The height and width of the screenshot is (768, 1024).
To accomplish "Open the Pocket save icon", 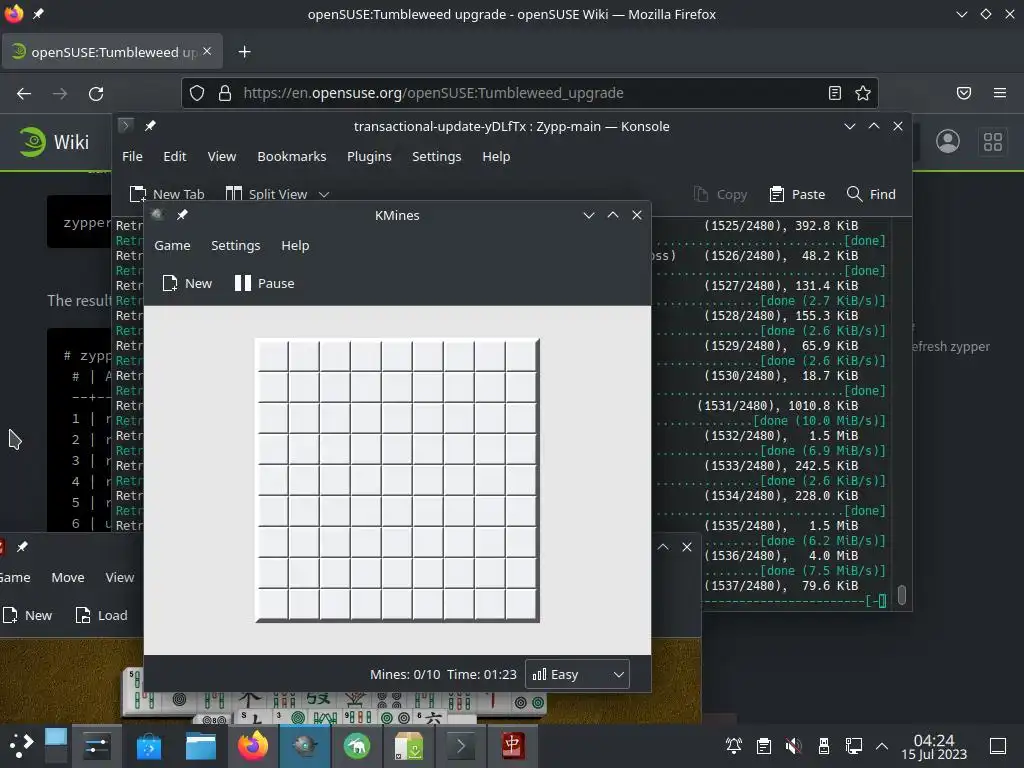I will 964,93.
